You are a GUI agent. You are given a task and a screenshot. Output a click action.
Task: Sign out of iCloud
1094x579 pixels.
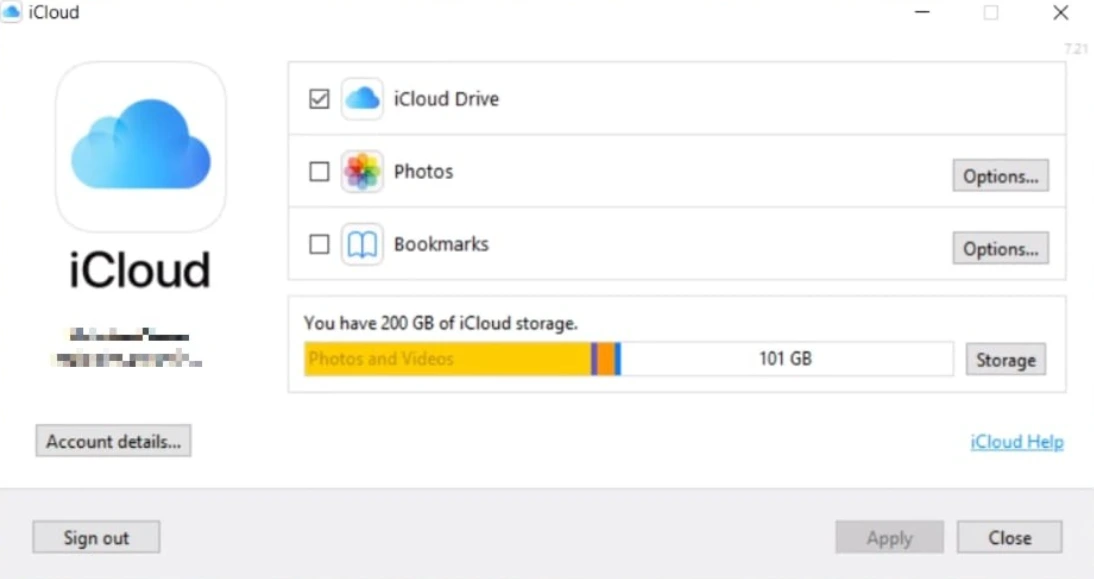coord(96,537)
